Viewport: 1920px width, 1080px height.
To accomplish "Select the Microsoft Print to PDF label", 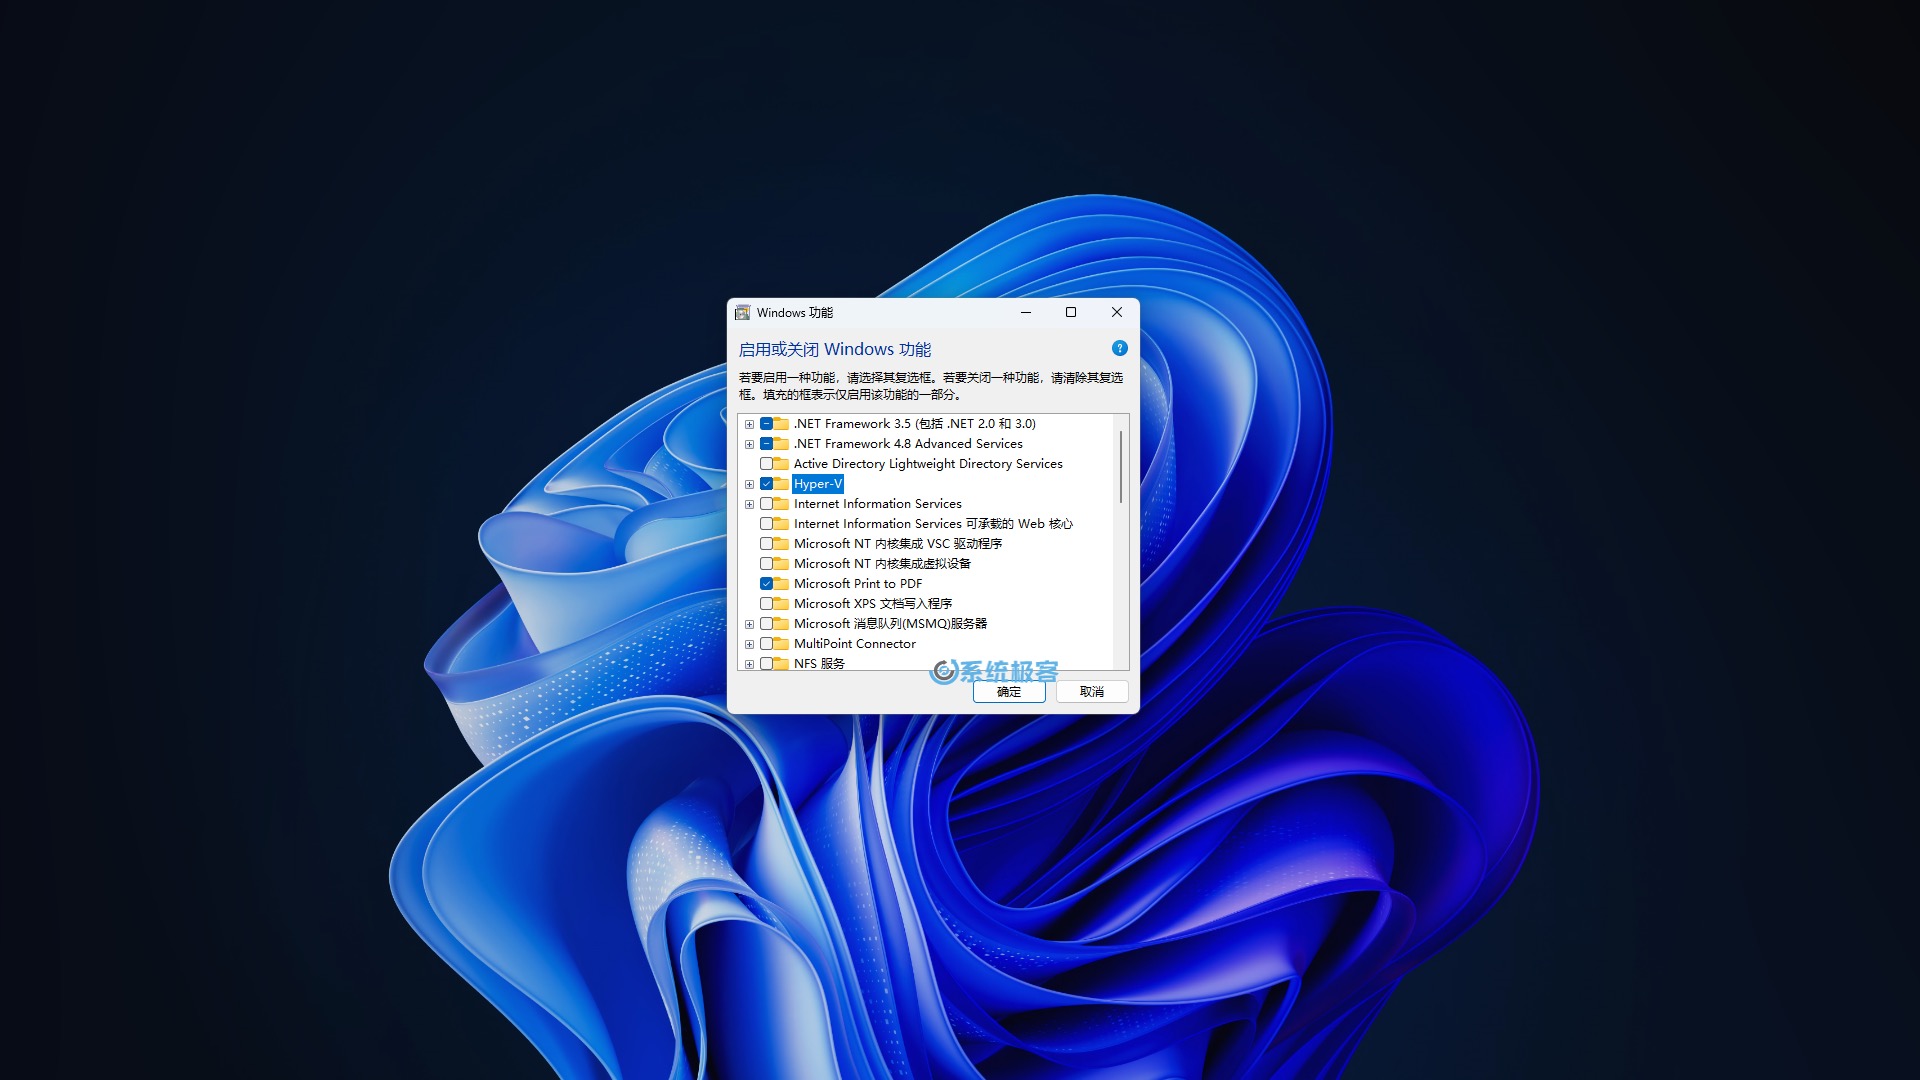I will tap(858, 584).
